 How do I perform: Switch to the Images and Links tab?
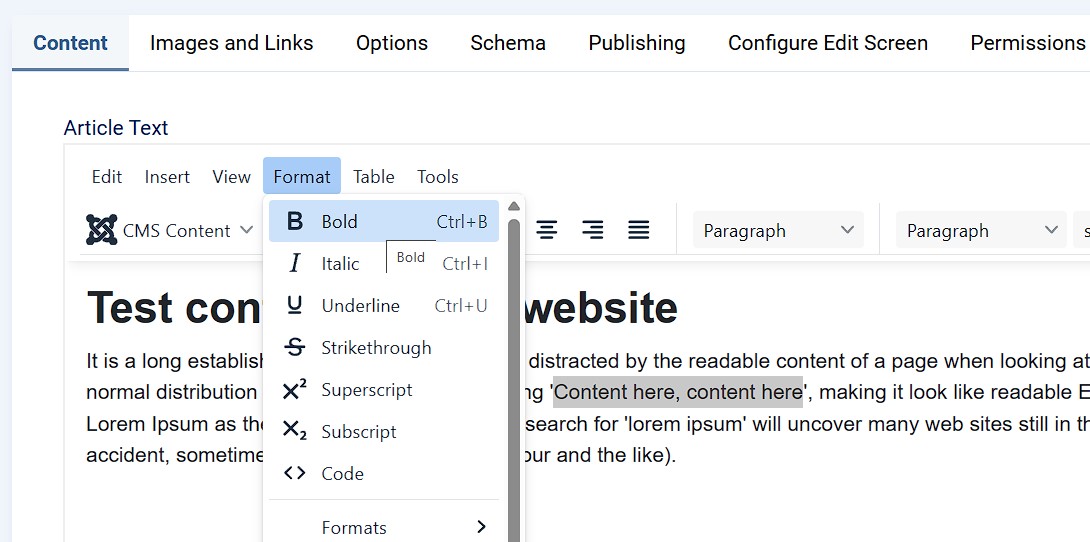[231, 43]
